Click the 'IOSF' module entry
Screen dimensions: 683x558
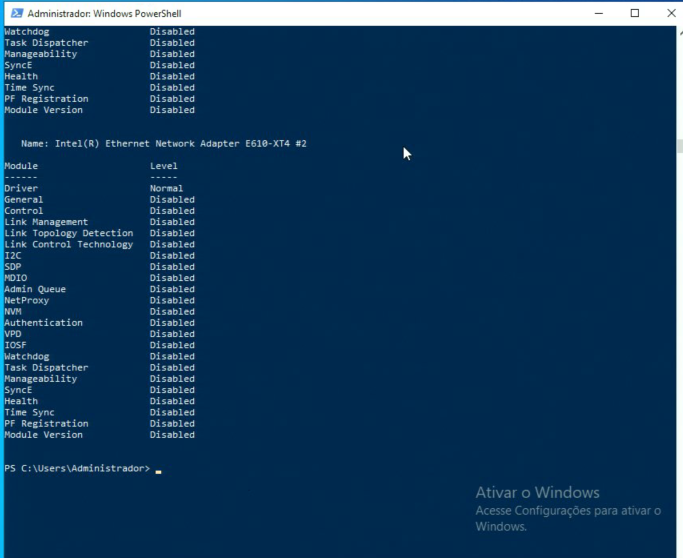pyautogui.click(x=15, y=345)
